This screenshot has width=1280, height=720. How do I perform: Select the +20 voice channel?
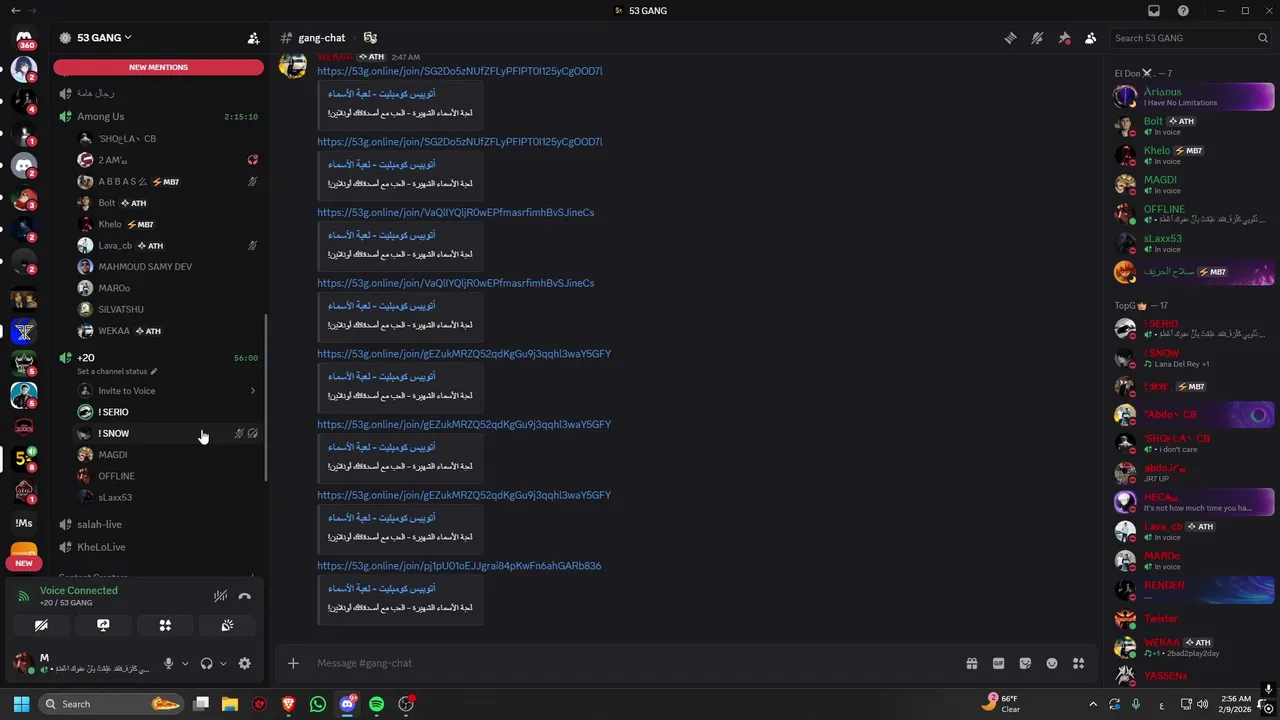coord(158,358)
